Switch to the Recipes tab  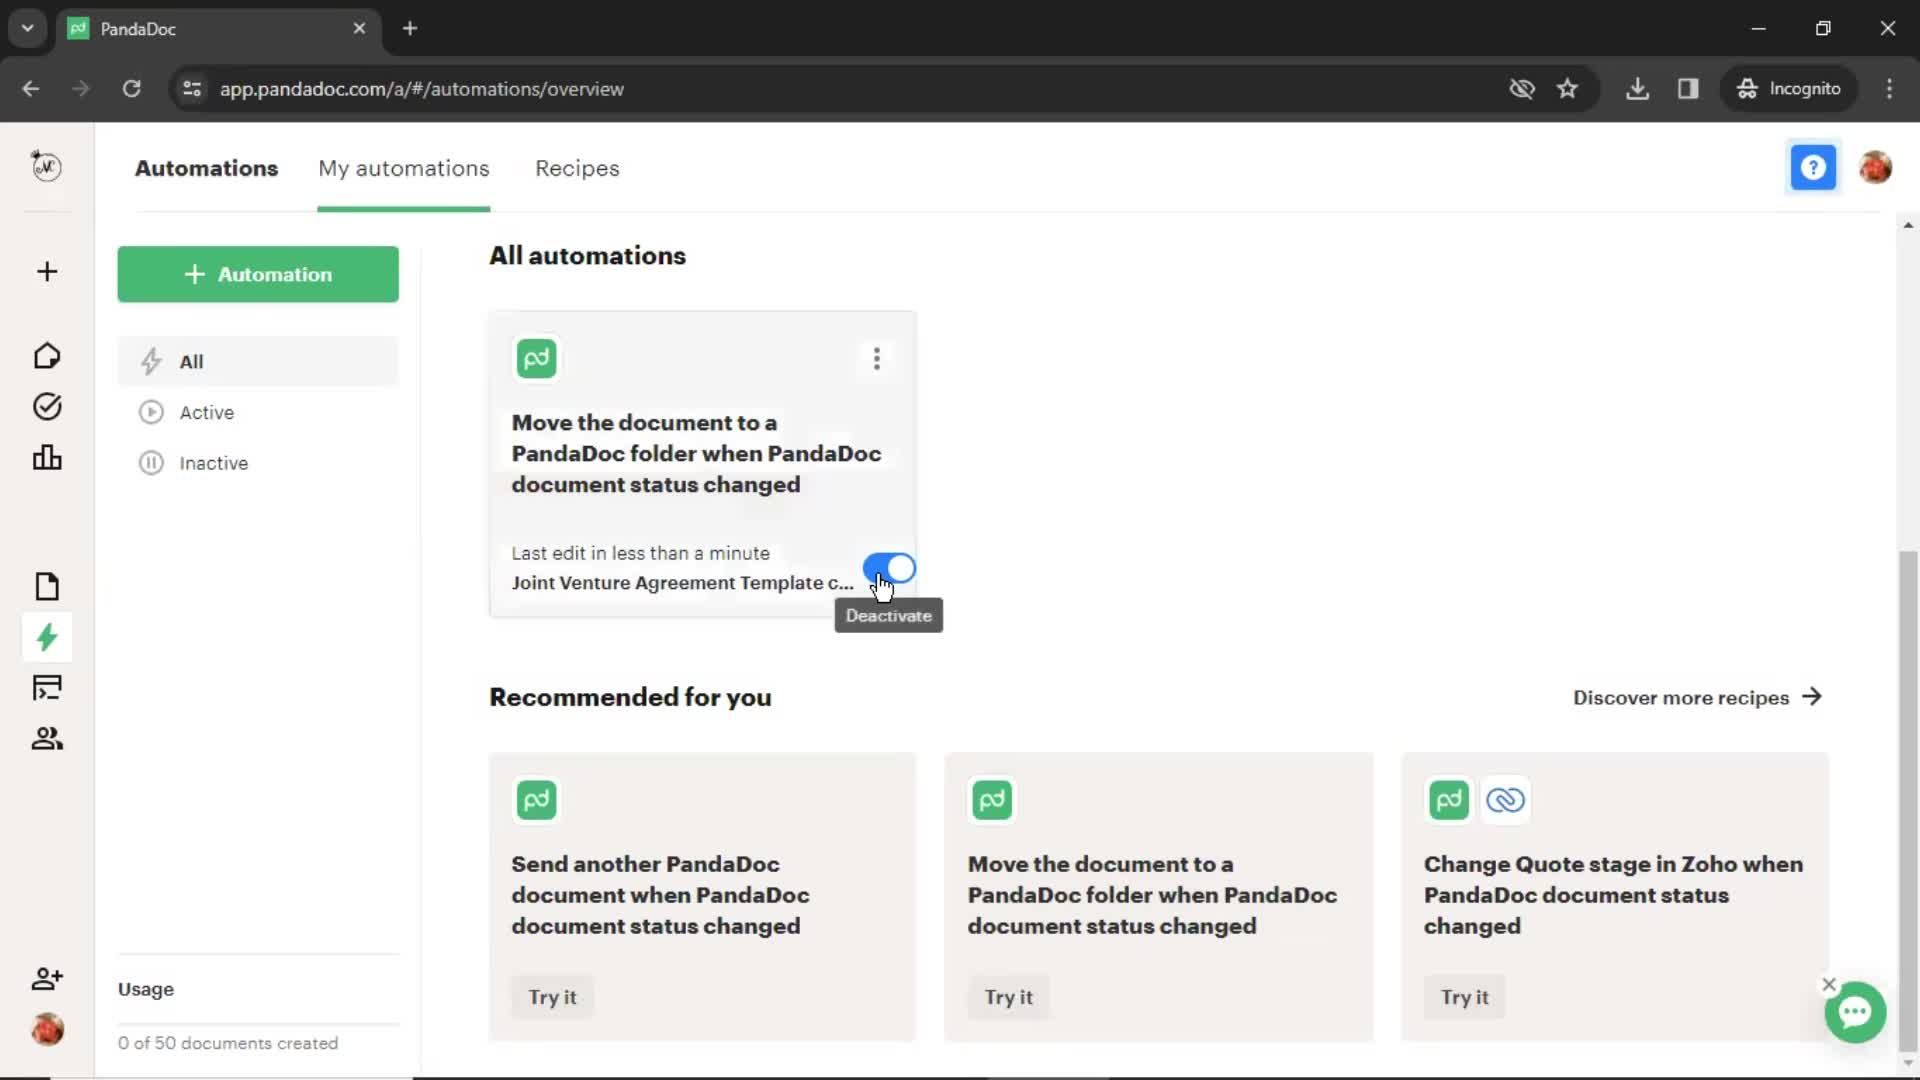(x=576, y=167)
